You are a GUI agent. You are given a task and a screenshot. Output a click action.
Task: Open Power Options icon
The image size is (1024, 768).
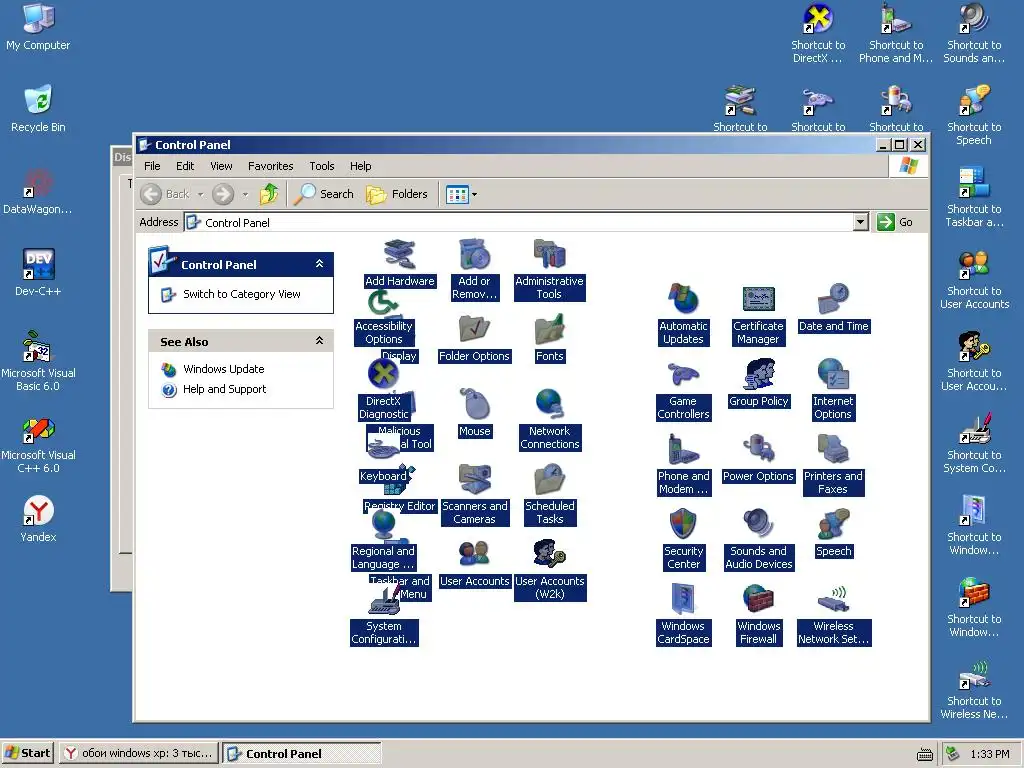(x=758, y=450)
